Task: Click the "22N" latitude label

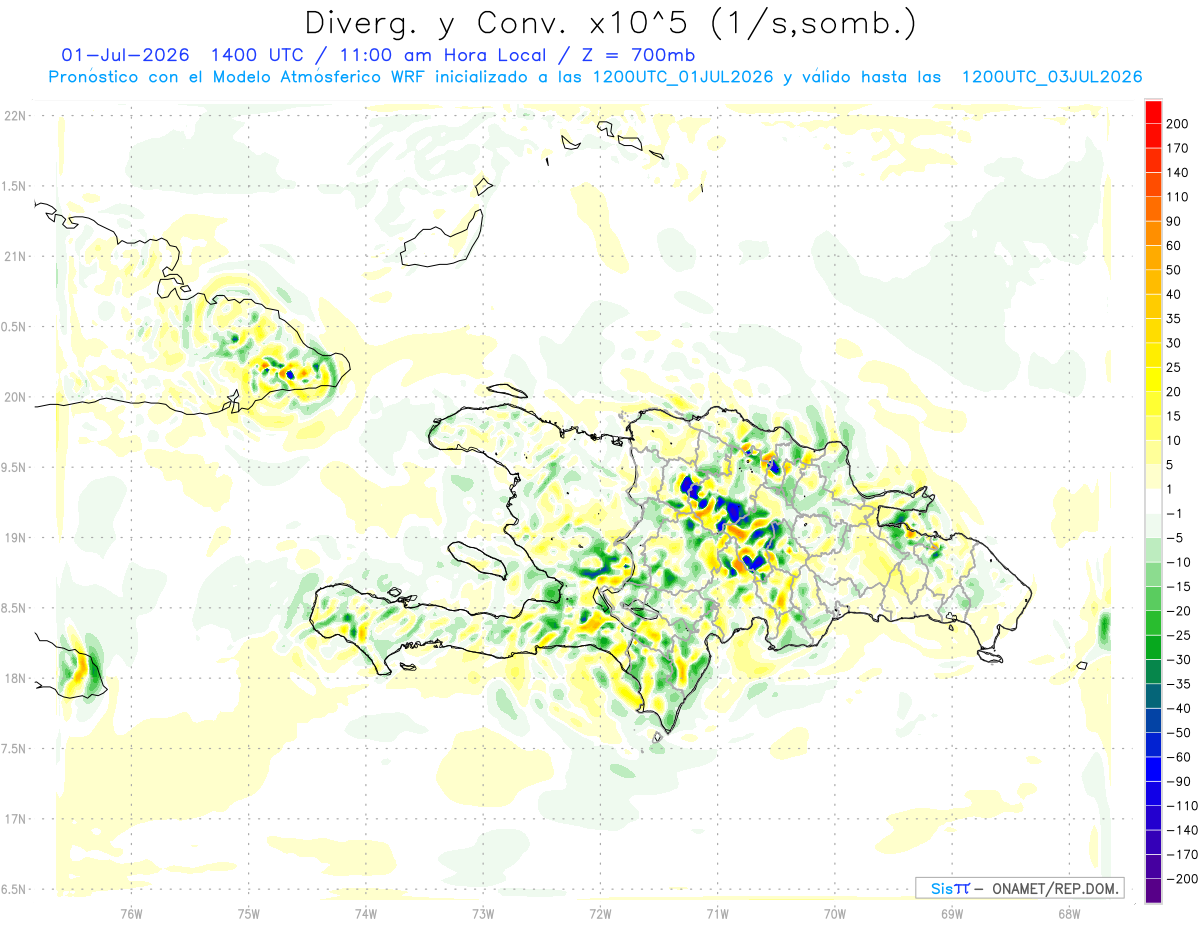Action: point(16,116)
